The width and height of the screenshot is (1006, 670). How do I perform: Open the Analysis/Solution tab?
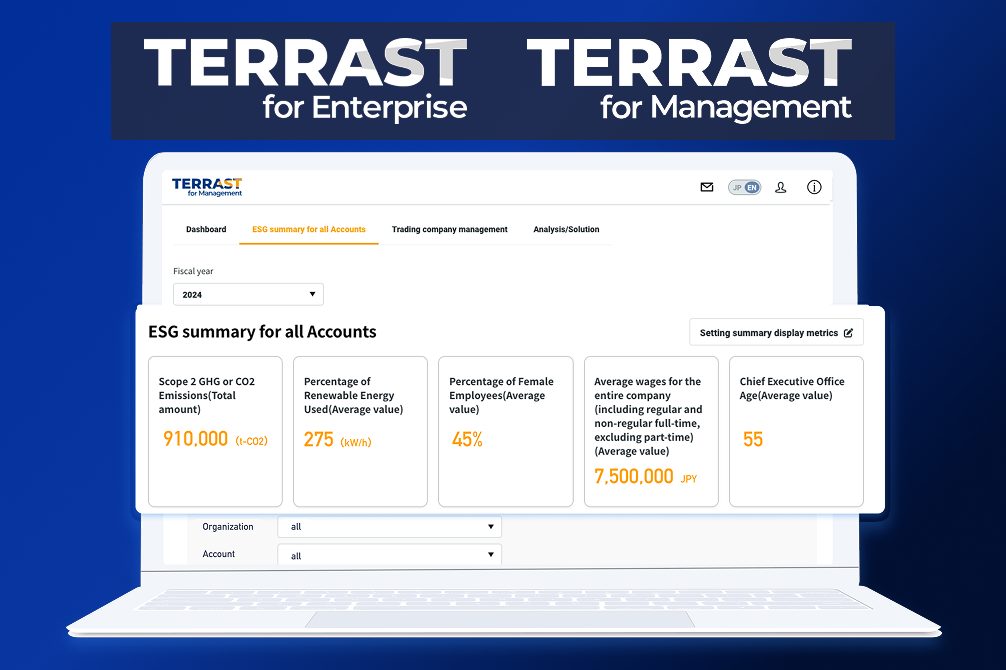(566, 229)
